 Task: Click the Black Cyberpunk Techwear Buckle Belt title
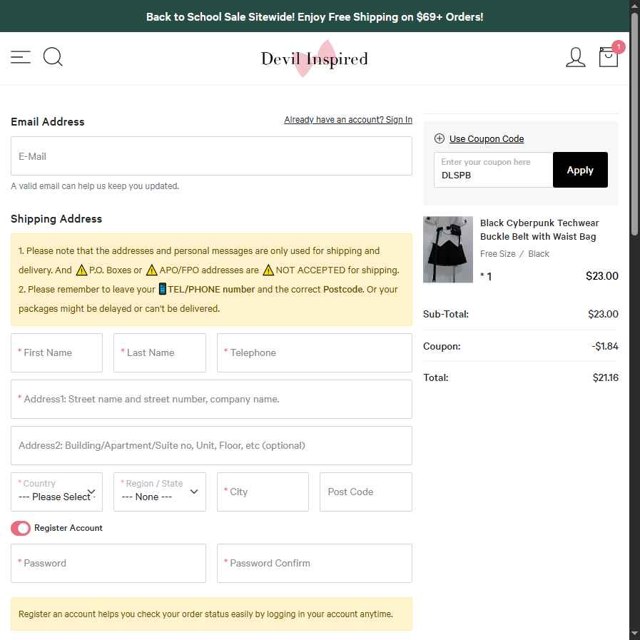[539, 230]
